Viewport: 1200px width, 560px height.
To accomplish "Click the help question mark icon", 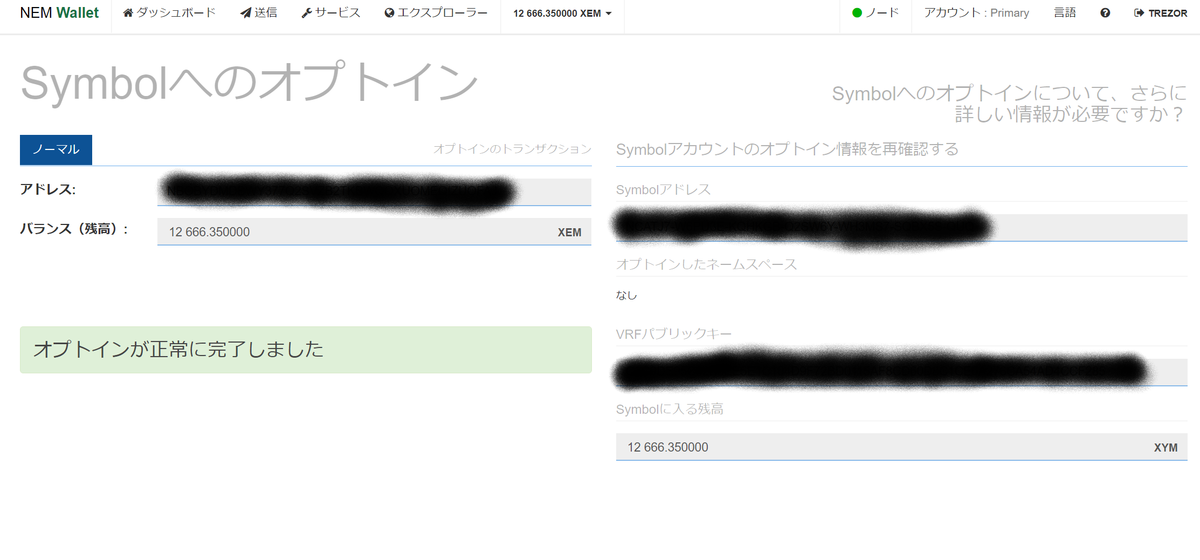I will coord(1105,14).
